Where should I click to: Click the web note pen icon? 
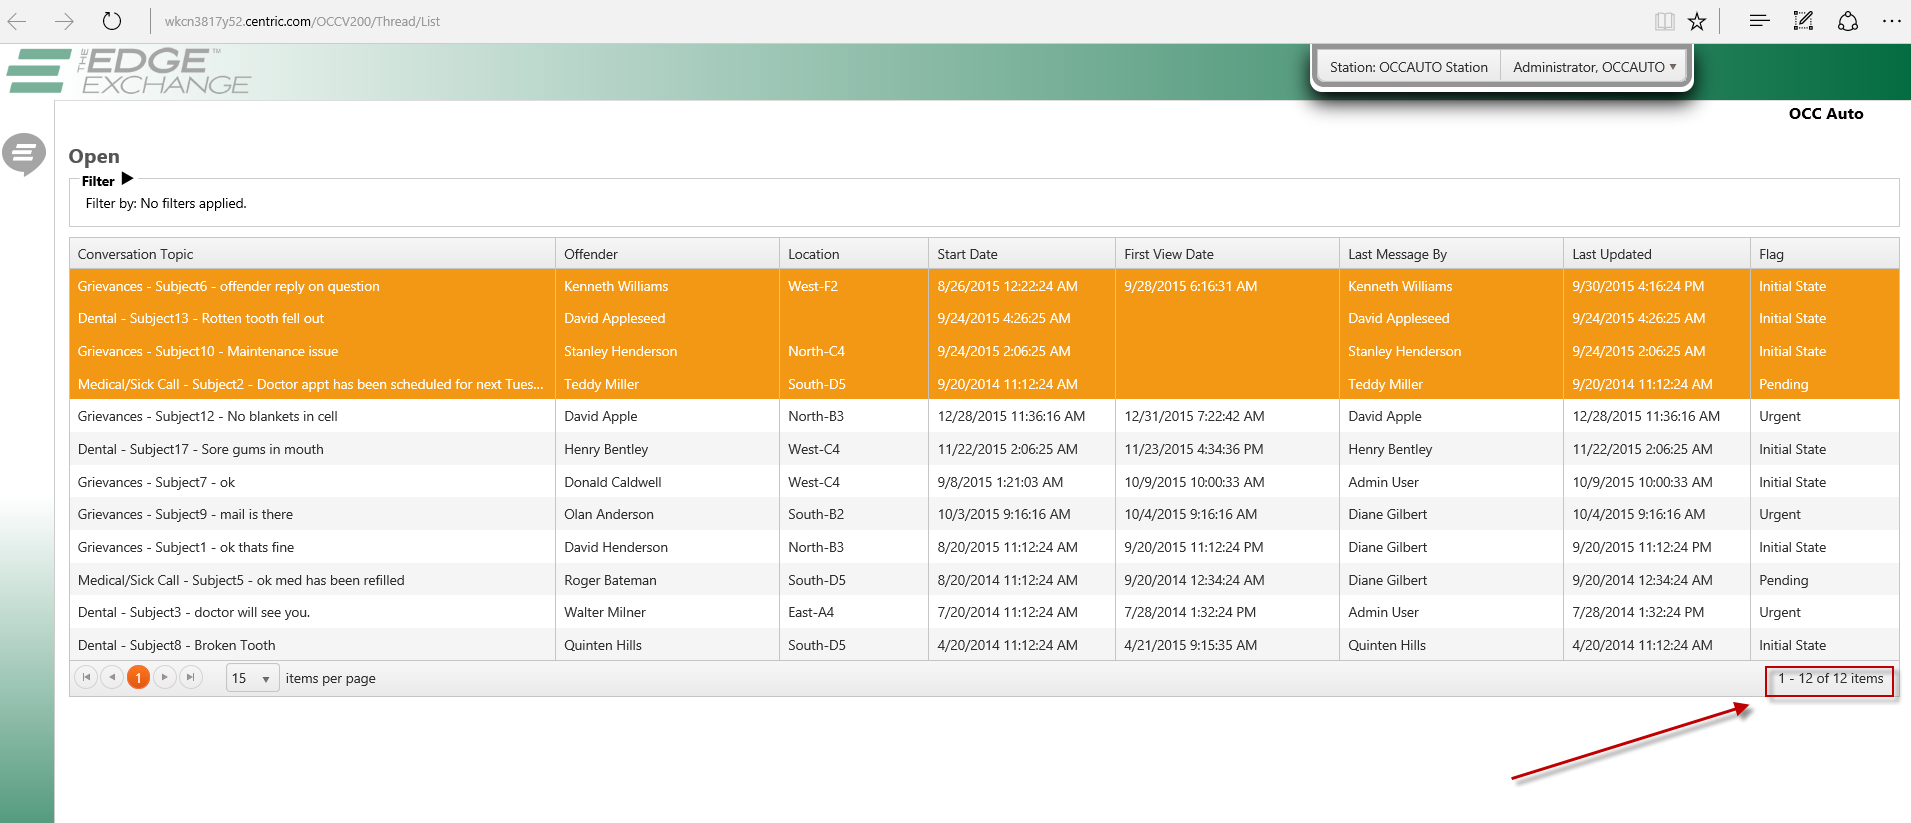click(1803, 21)
